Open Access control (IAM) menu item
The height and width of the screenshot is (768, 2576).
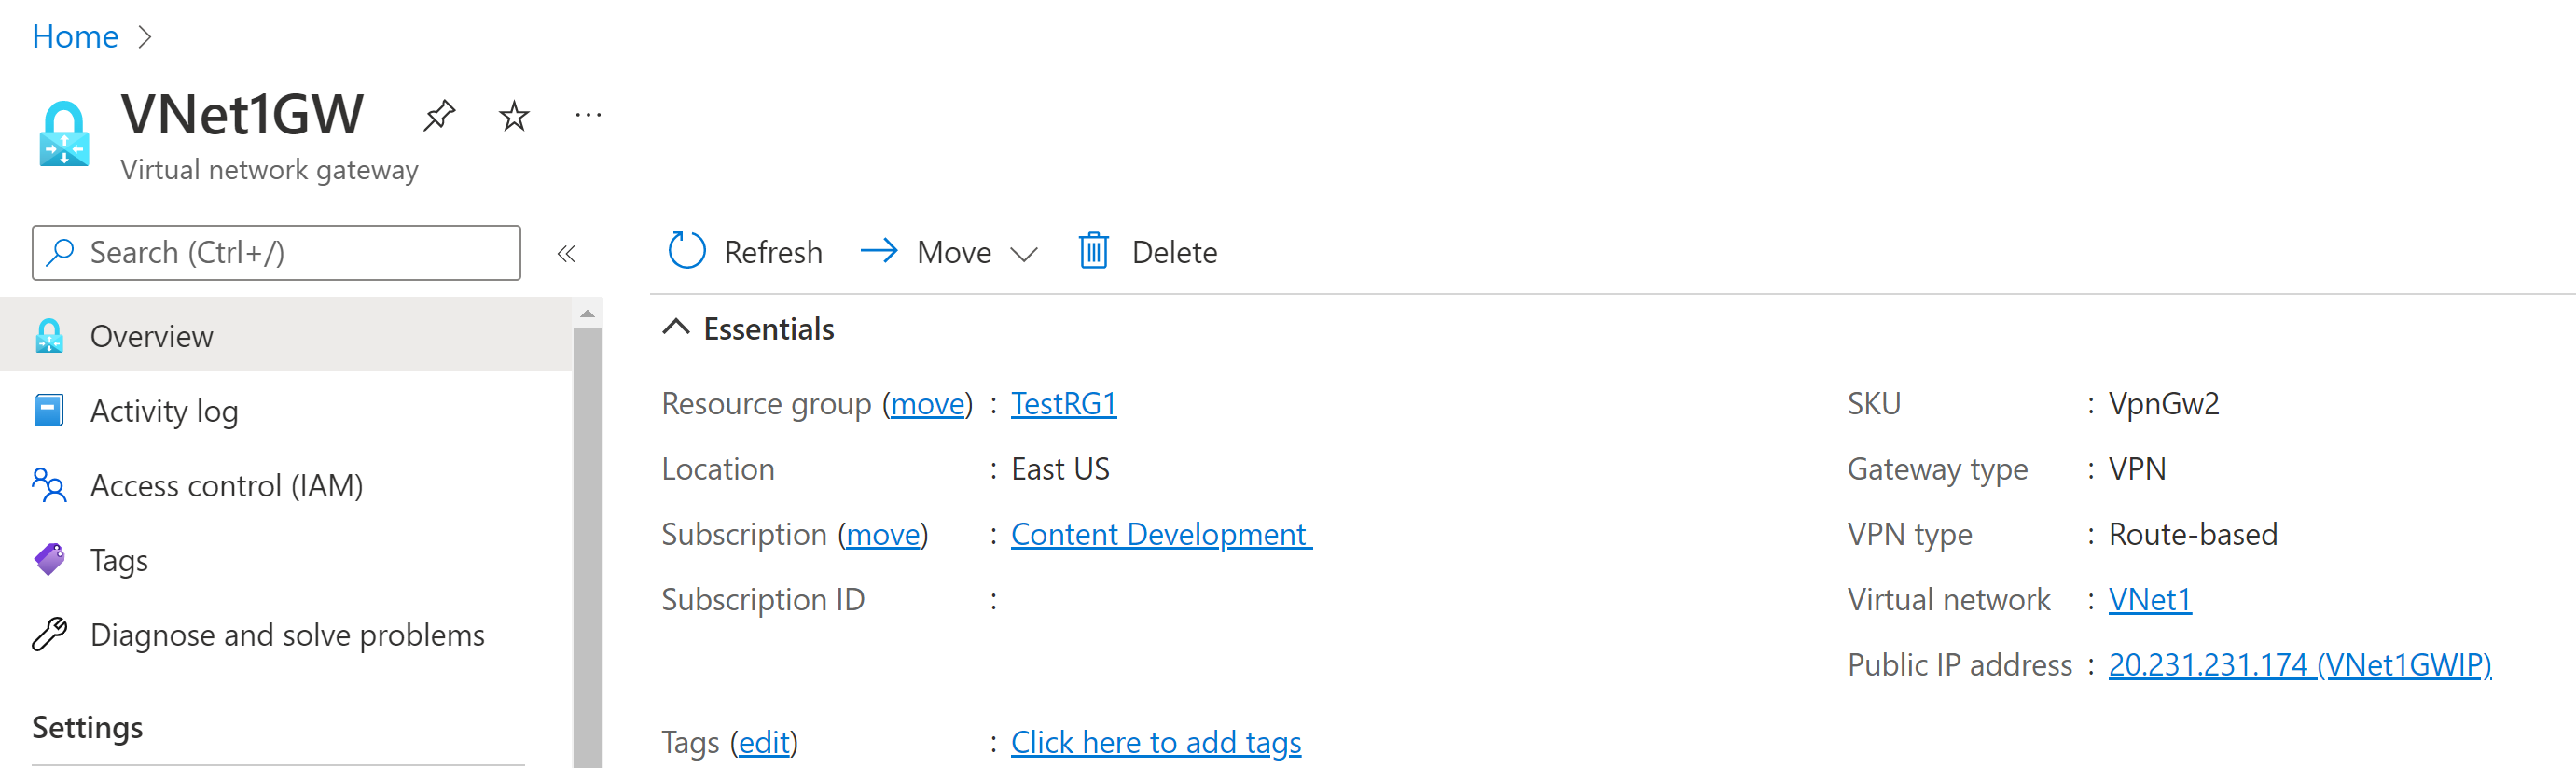click(286, 485)
